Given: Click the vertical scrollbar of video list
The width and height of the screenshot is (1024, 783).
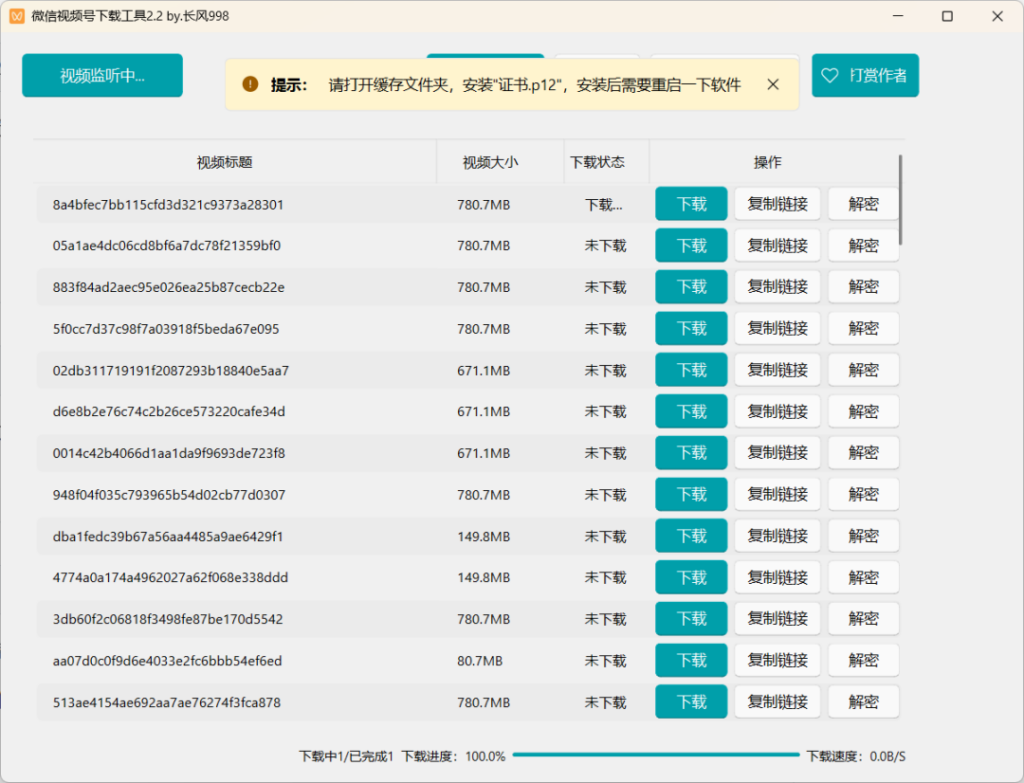Looking at the screenshot, I should (900, 200).
